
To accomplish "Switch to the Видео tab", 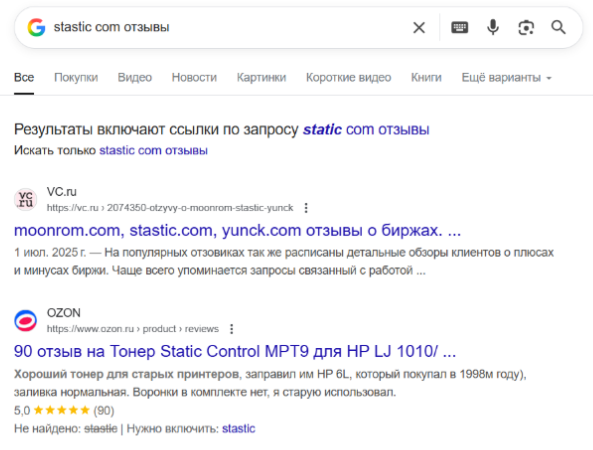I will pyautogui.click(x=135, y=78).
